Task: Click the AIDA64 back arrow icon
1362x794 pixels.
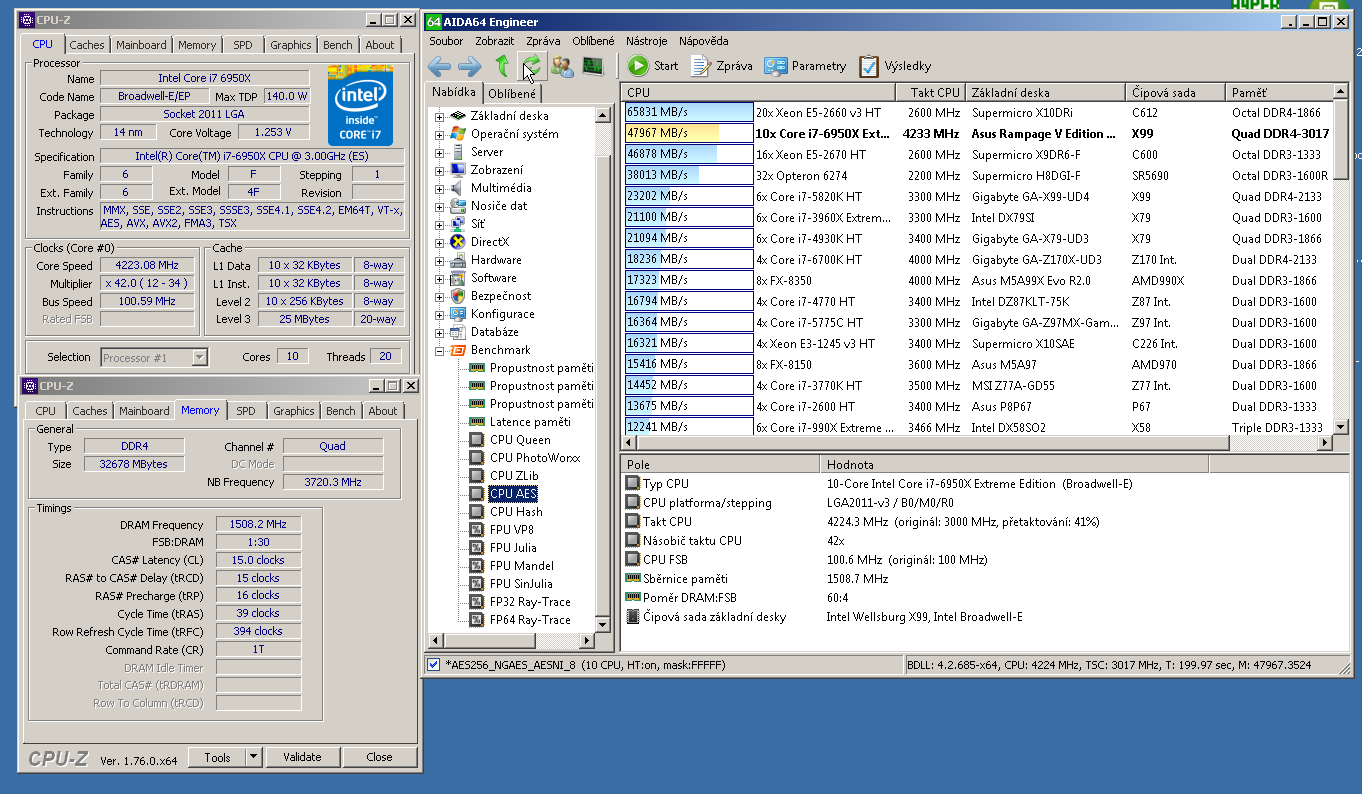Action: click(x=439, y=66)
